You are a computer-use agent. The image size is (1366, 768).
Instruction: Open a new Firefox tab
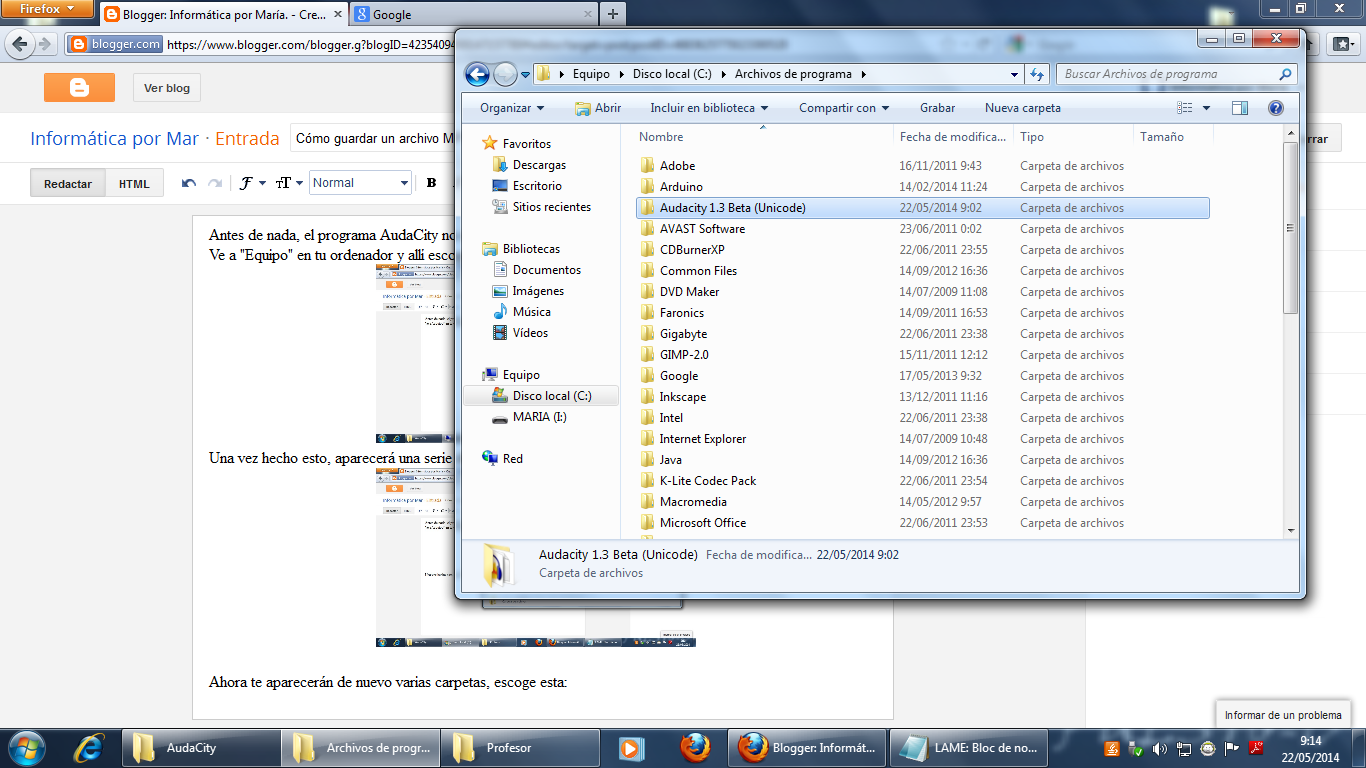tap(612, 14)
